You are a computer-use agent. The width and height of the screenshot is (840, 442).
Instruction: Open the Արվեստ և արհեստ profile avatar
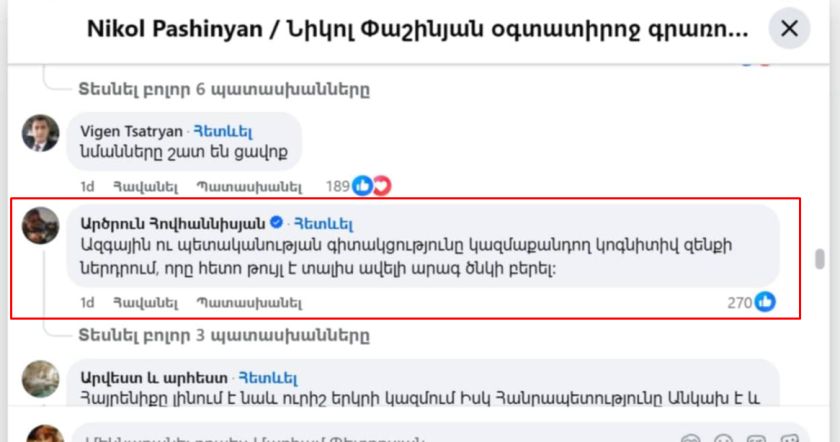(41, 378)
